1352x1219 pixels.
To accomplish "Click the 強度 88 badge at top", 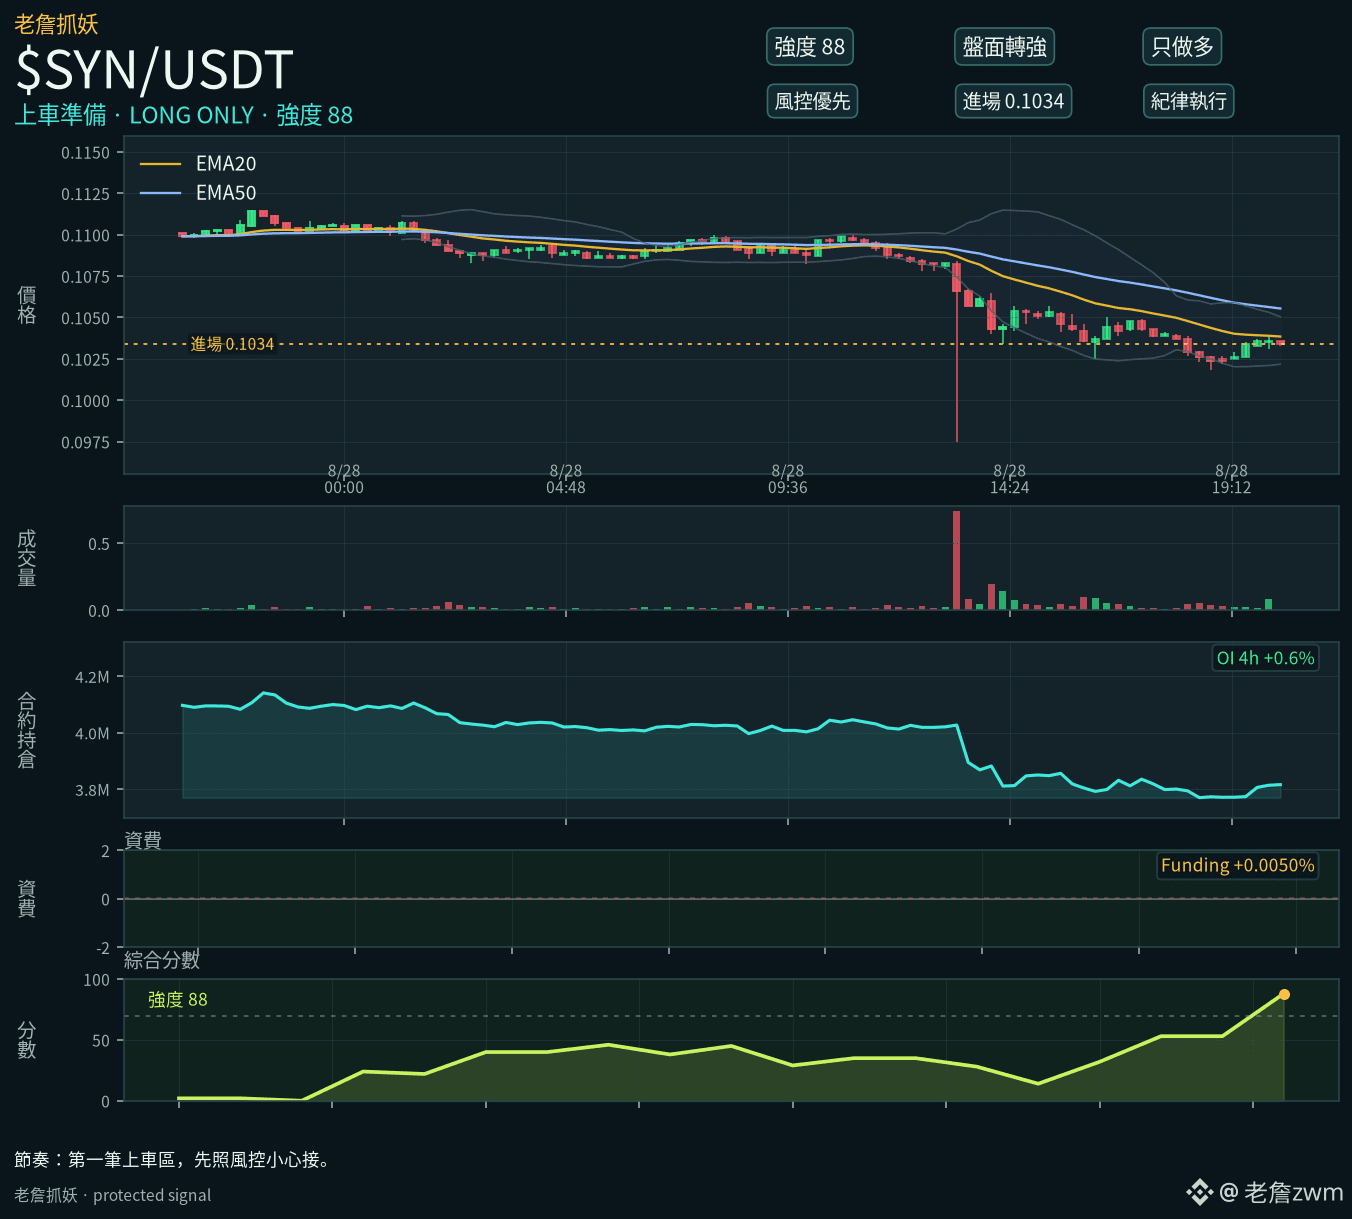I will pyautogui.click(x=810, y=47).
